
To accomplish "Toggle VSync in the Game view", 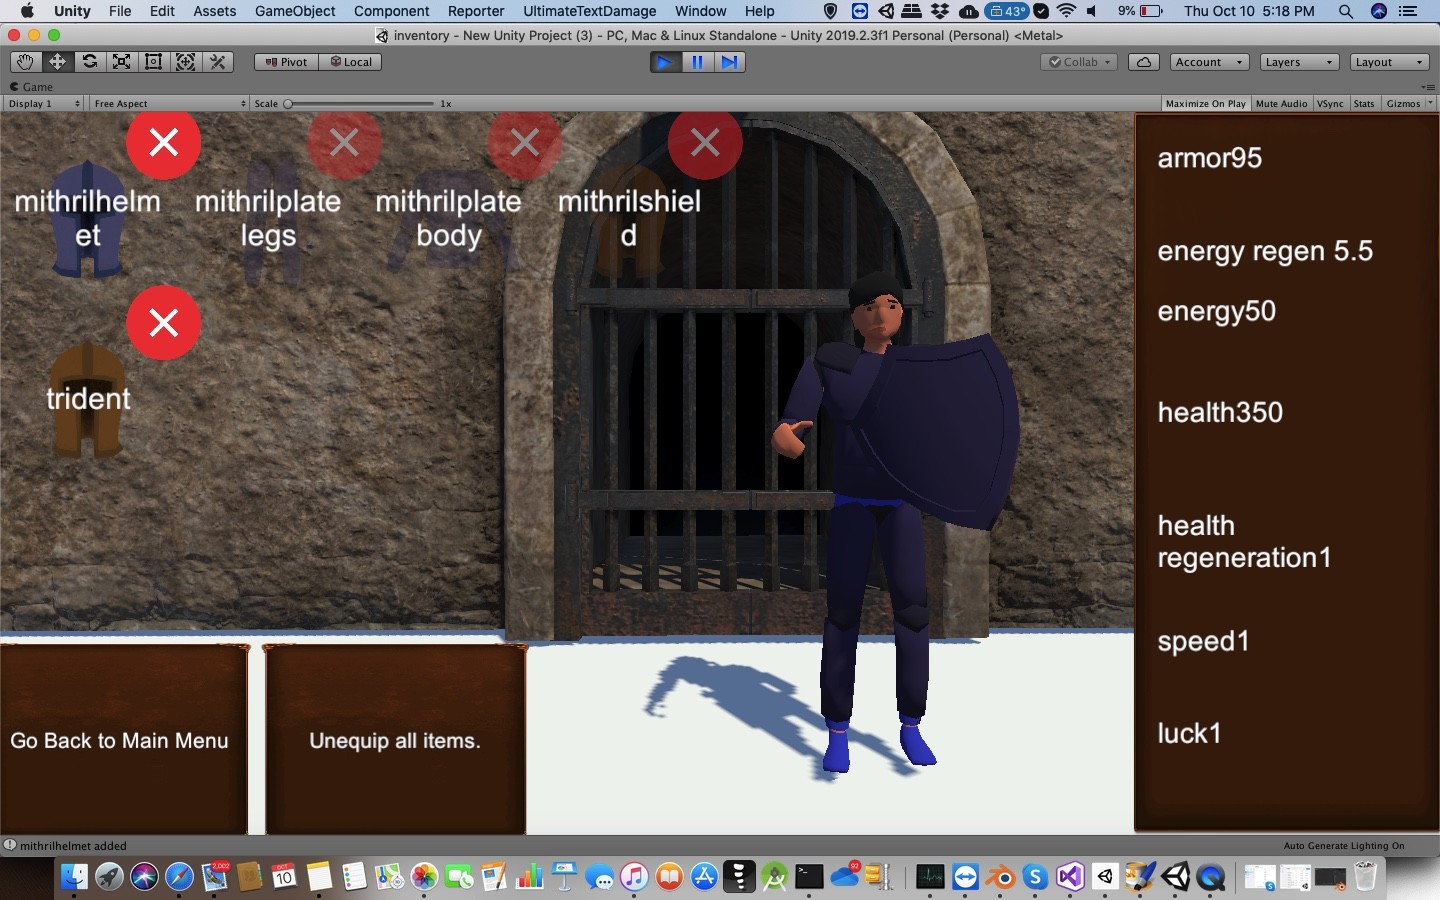I will (1330, 104).
